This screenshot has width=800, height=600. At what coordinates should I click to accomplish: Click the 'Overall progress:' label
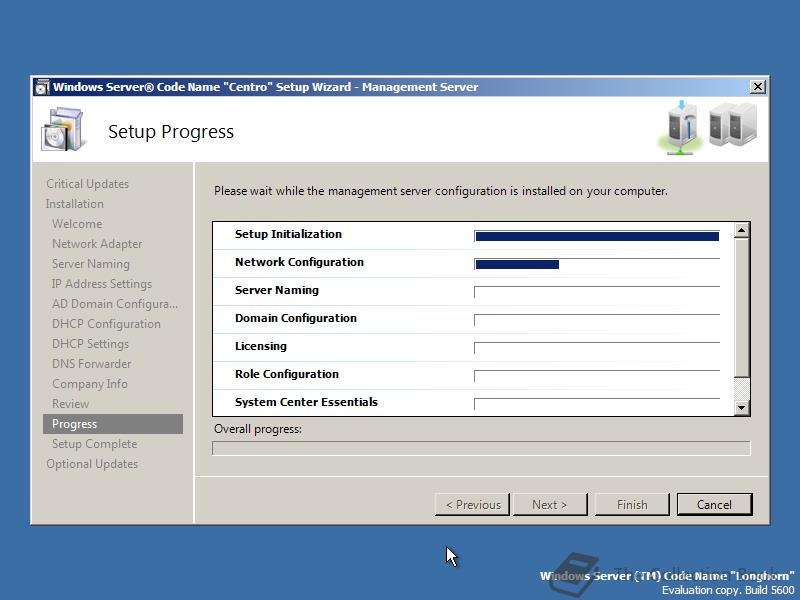[258, 429]
